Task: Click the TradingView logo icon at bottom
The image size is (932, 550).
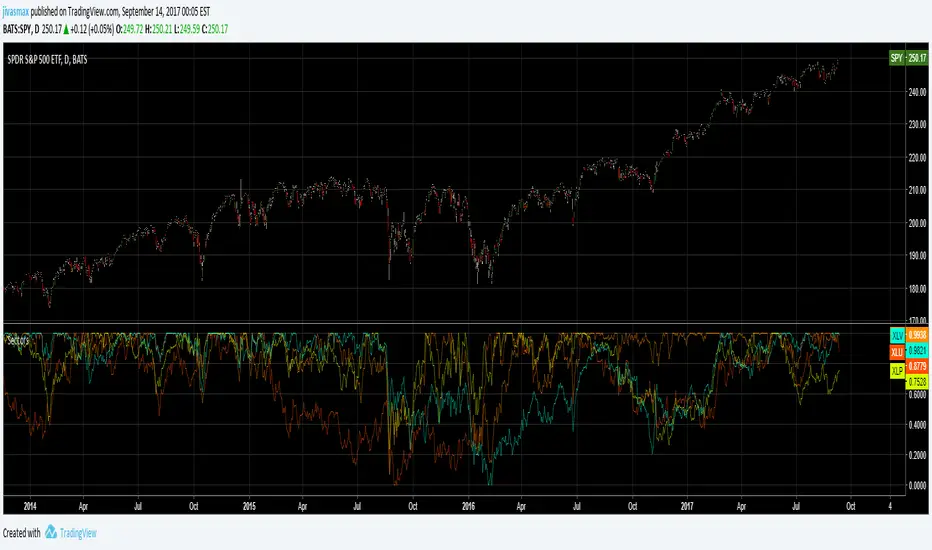Action: [51, 532]
